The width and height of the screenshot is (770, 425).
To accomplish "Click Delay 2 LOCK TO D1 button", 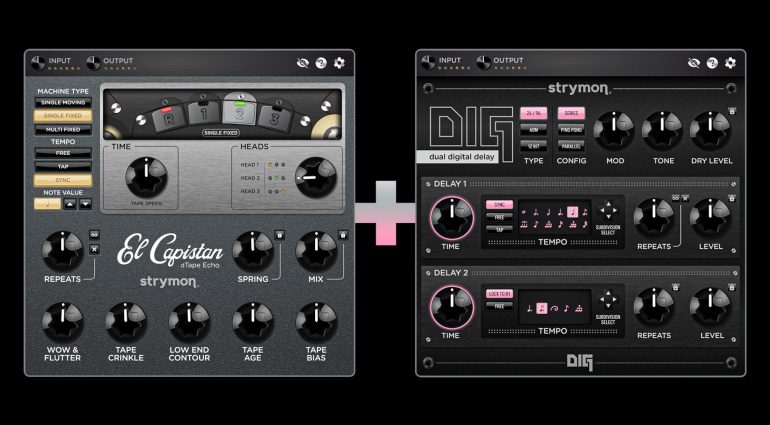I will (499, 294).
